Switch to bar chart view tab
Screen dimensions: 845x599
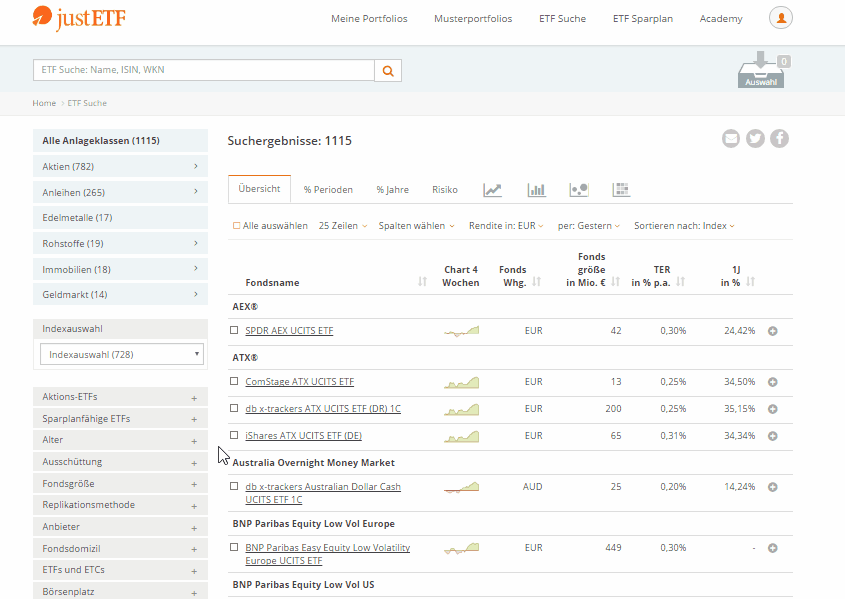point(536,190)
